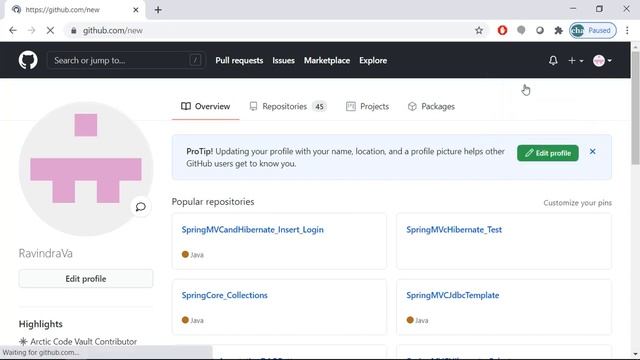Open the Explore page
Screen dimensions: 640x360
[373, 60]
